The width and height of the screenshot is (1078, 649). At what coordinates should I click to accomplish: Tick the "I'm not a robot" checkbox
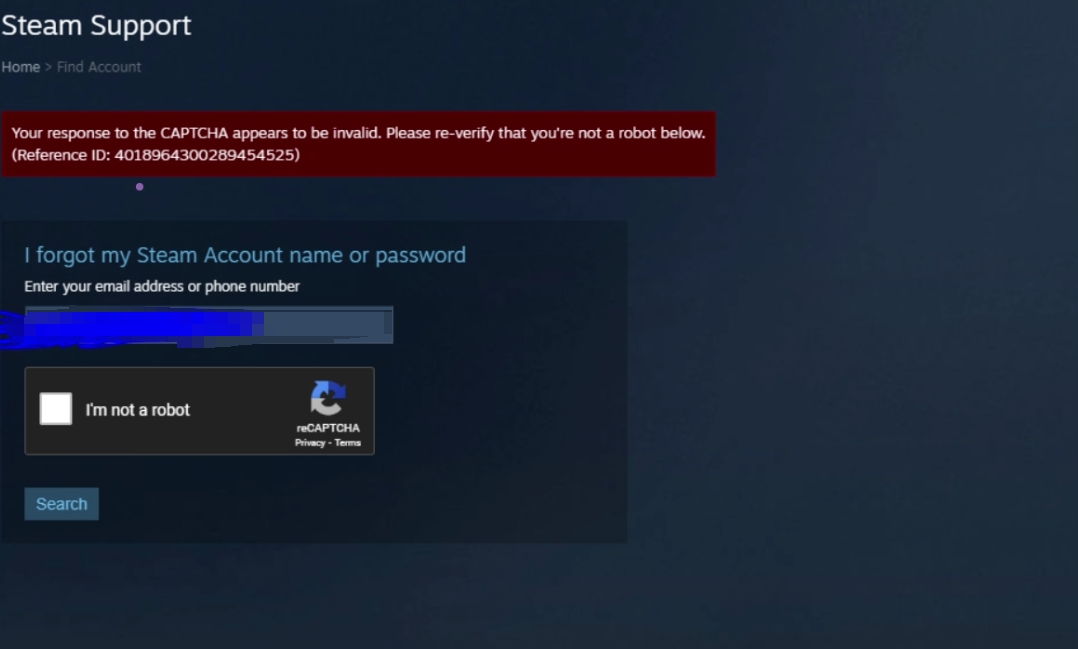[x=56, y=409]
